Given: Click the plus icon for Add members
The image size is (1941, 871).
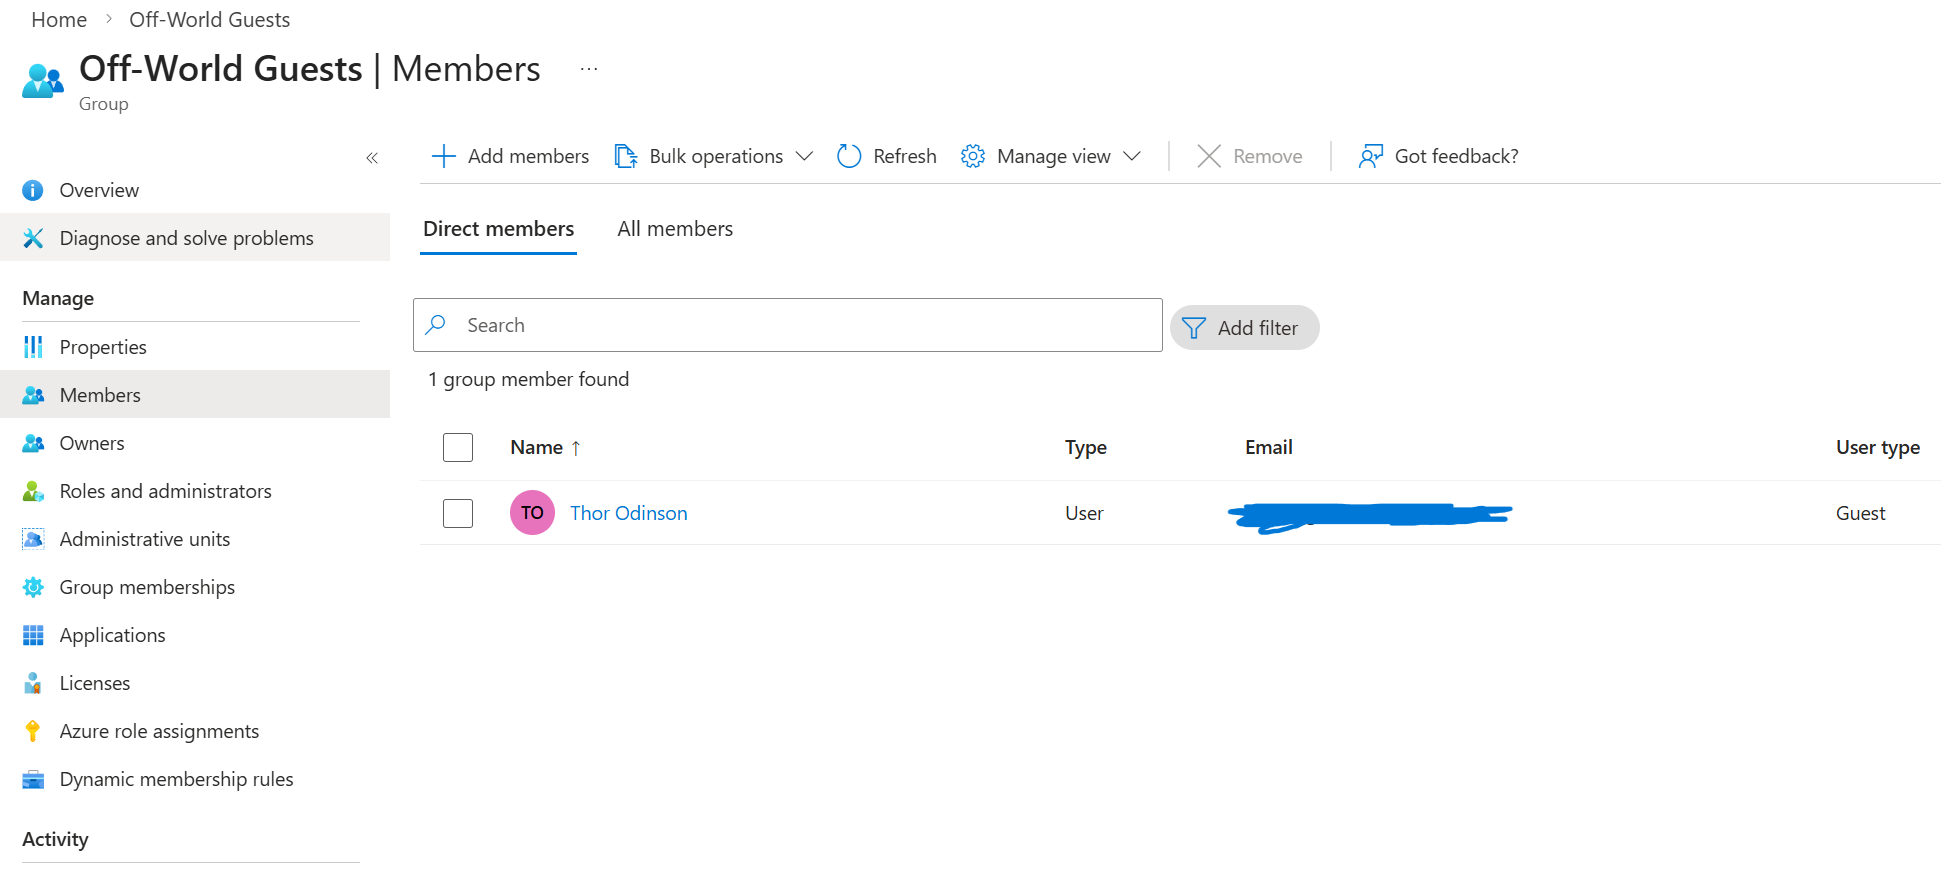Looking at the screenshot, I should coord(443,156).
